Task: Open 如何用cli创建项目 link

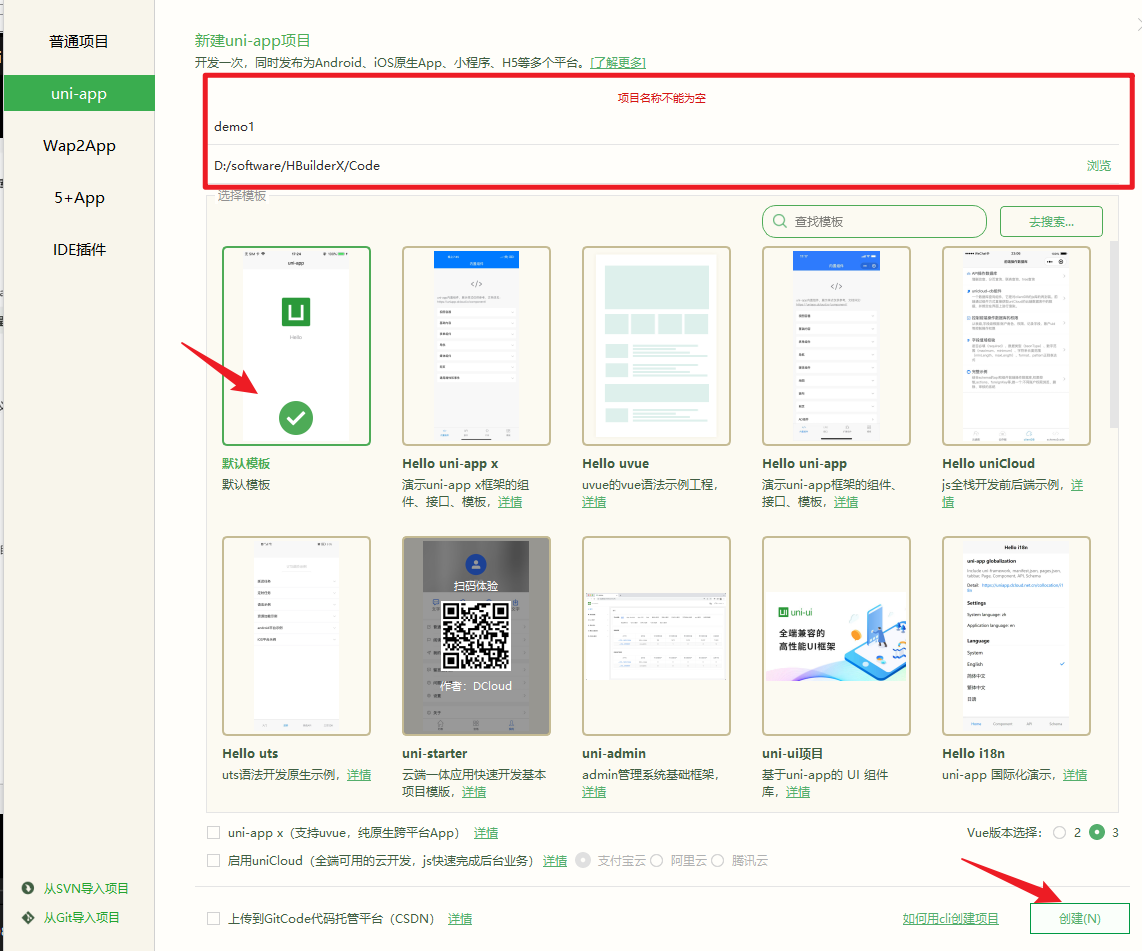Action: click(x=950, y=919)
